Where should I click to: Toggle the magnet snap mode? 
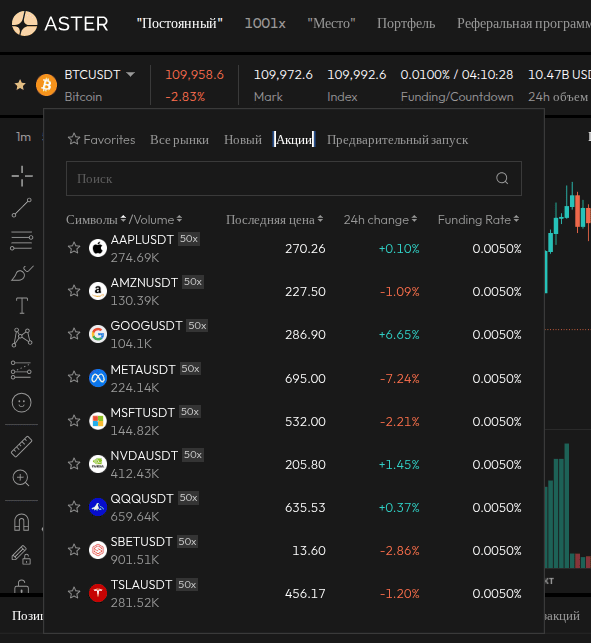click(x=21, y=522)
